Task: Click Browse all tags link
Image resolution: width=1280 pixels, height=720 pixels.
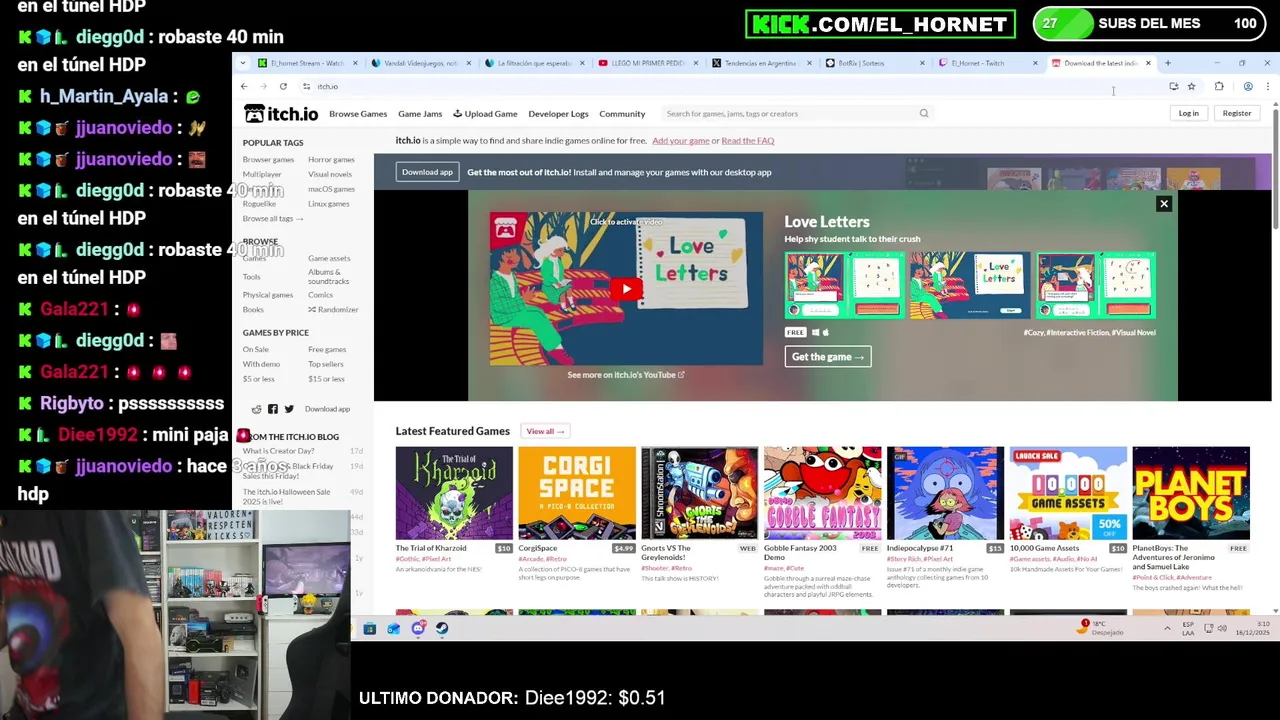Action: pos(272,219)
